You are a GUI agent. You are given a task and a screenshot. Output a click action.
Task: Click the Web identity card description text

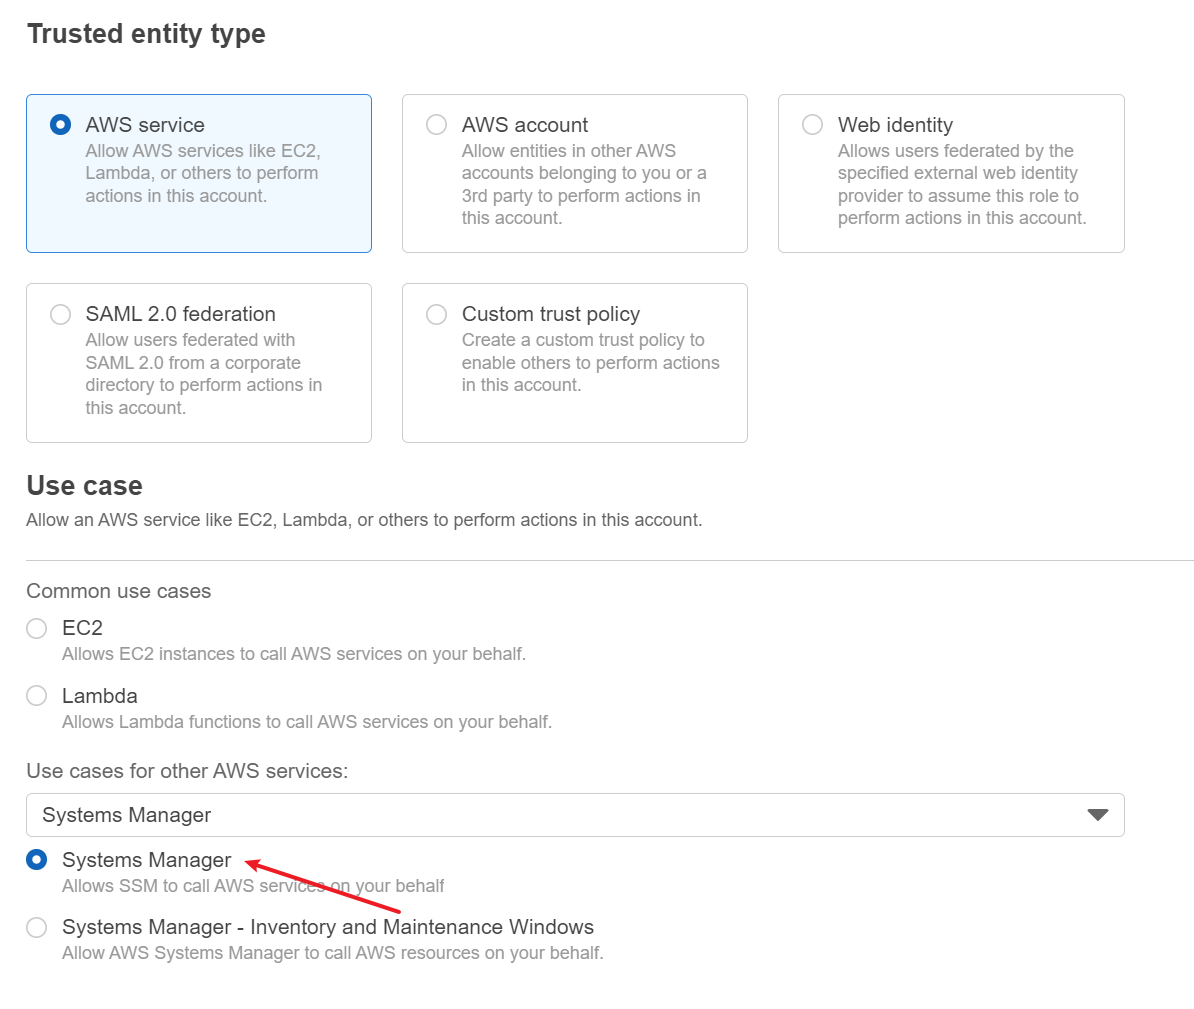click(x=961, y=184)
